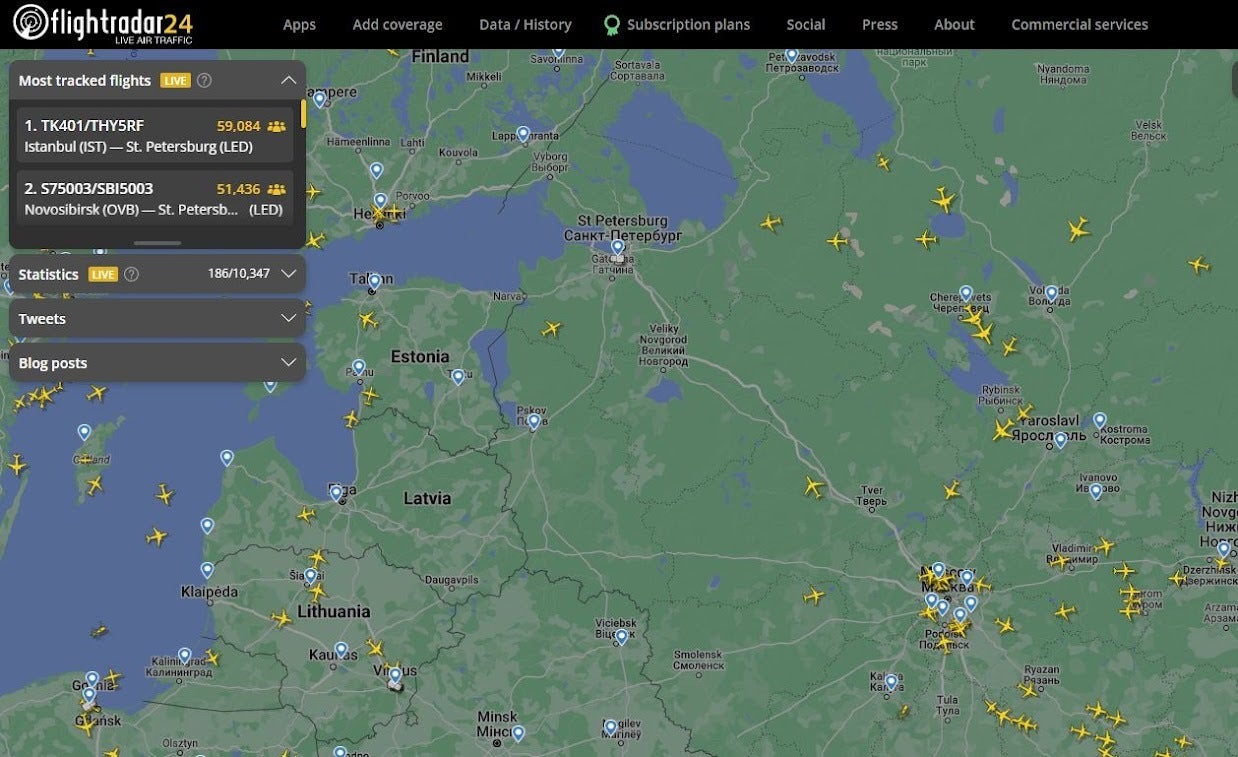
Task: Open Subscription plans page
Action: coord(688,24)
